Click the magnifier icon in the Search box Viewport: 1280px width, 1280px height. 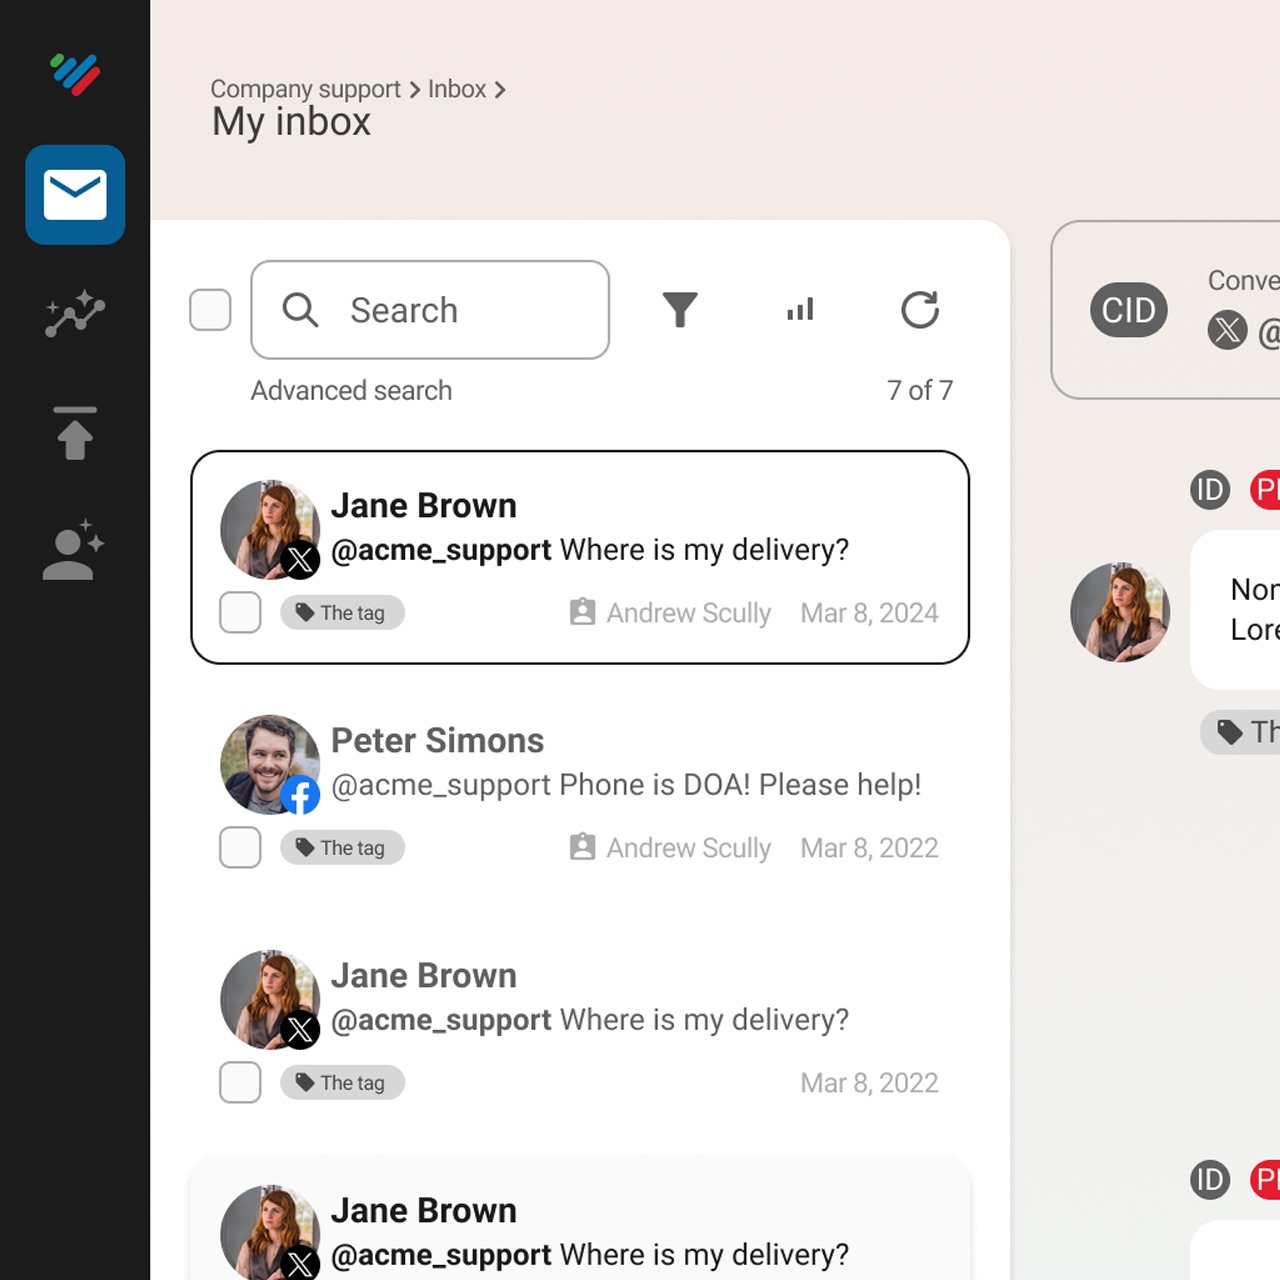click(x=300, y=310)
